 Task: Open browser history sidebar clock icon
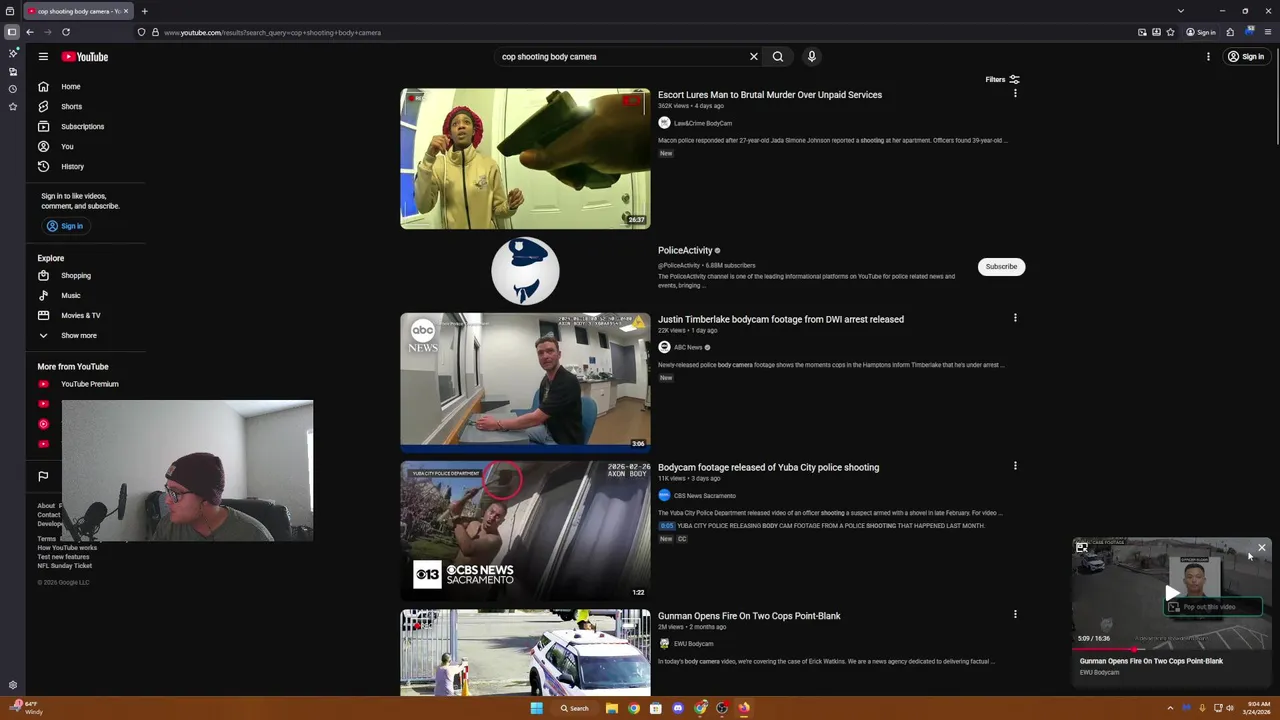(x=12, y=89)
